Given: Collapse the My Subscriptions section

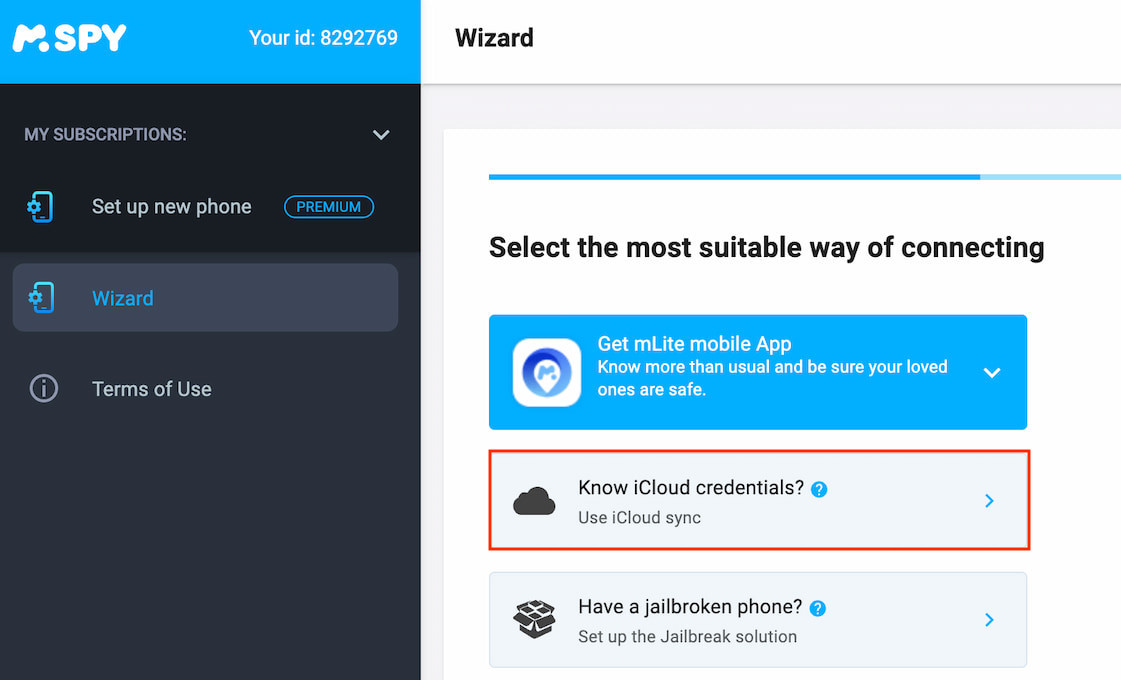Looking at the screenshot, I should [x=381, y=135].
